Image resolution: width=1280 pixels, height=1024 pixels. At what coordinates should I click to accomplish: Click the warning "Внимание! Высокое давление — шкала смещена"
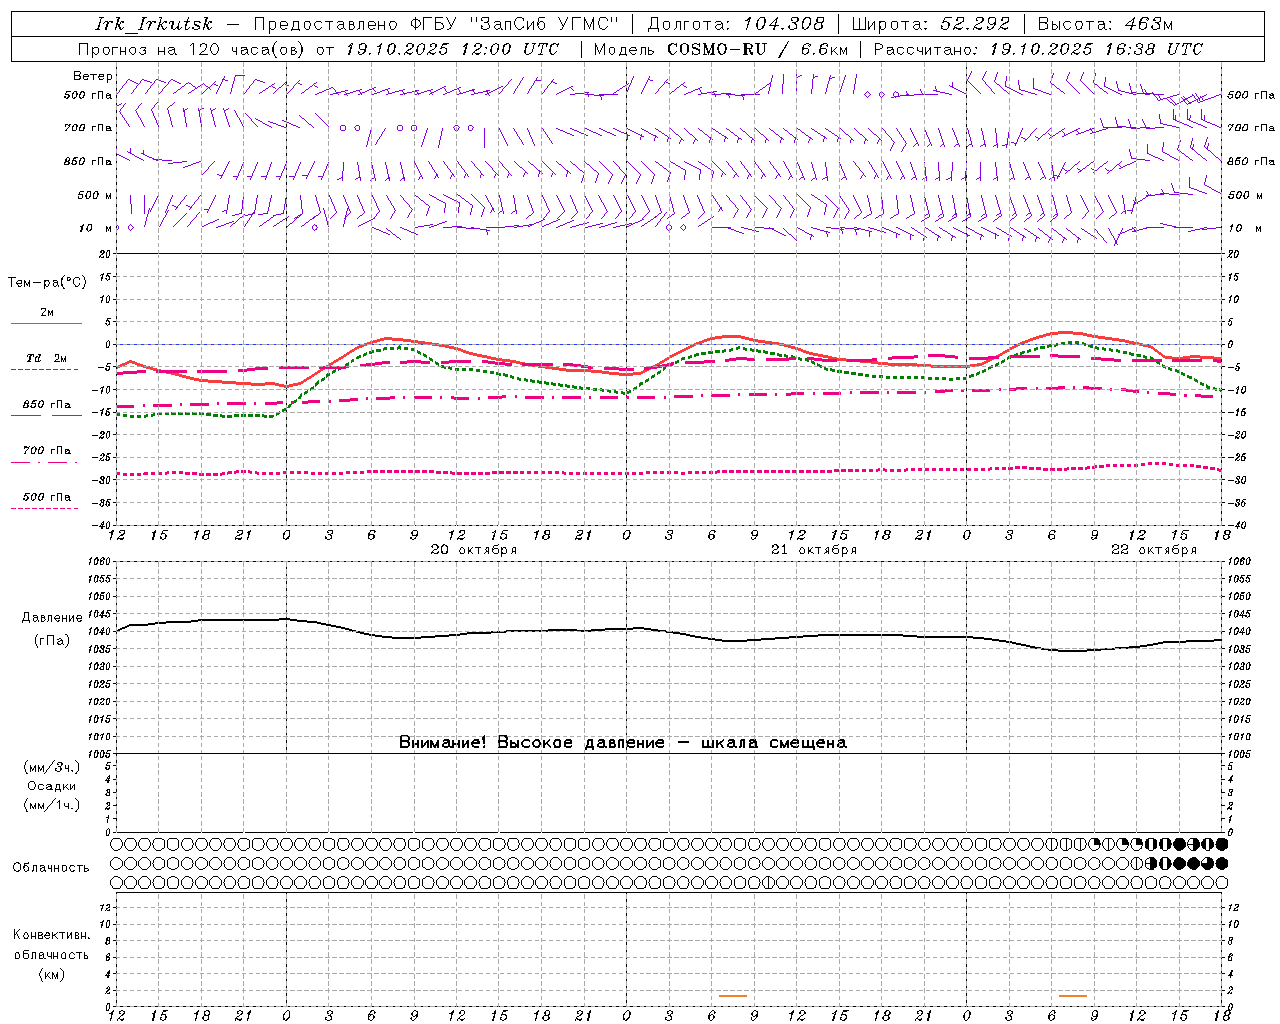(x=622, y=743)
